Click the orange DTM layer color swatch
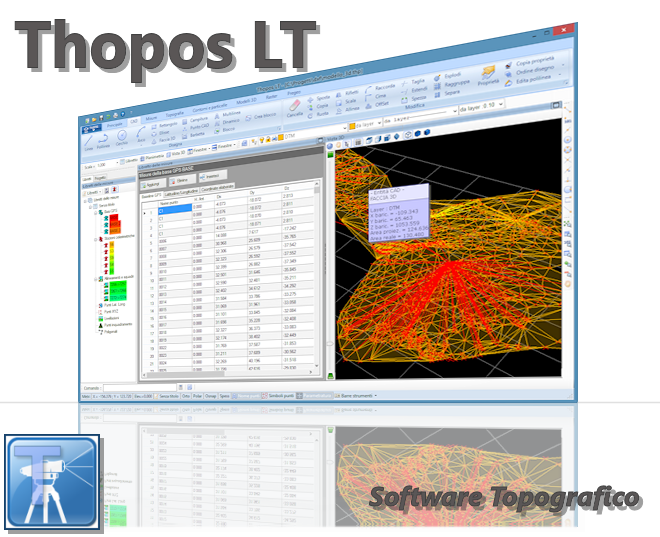 click(281, 137)
